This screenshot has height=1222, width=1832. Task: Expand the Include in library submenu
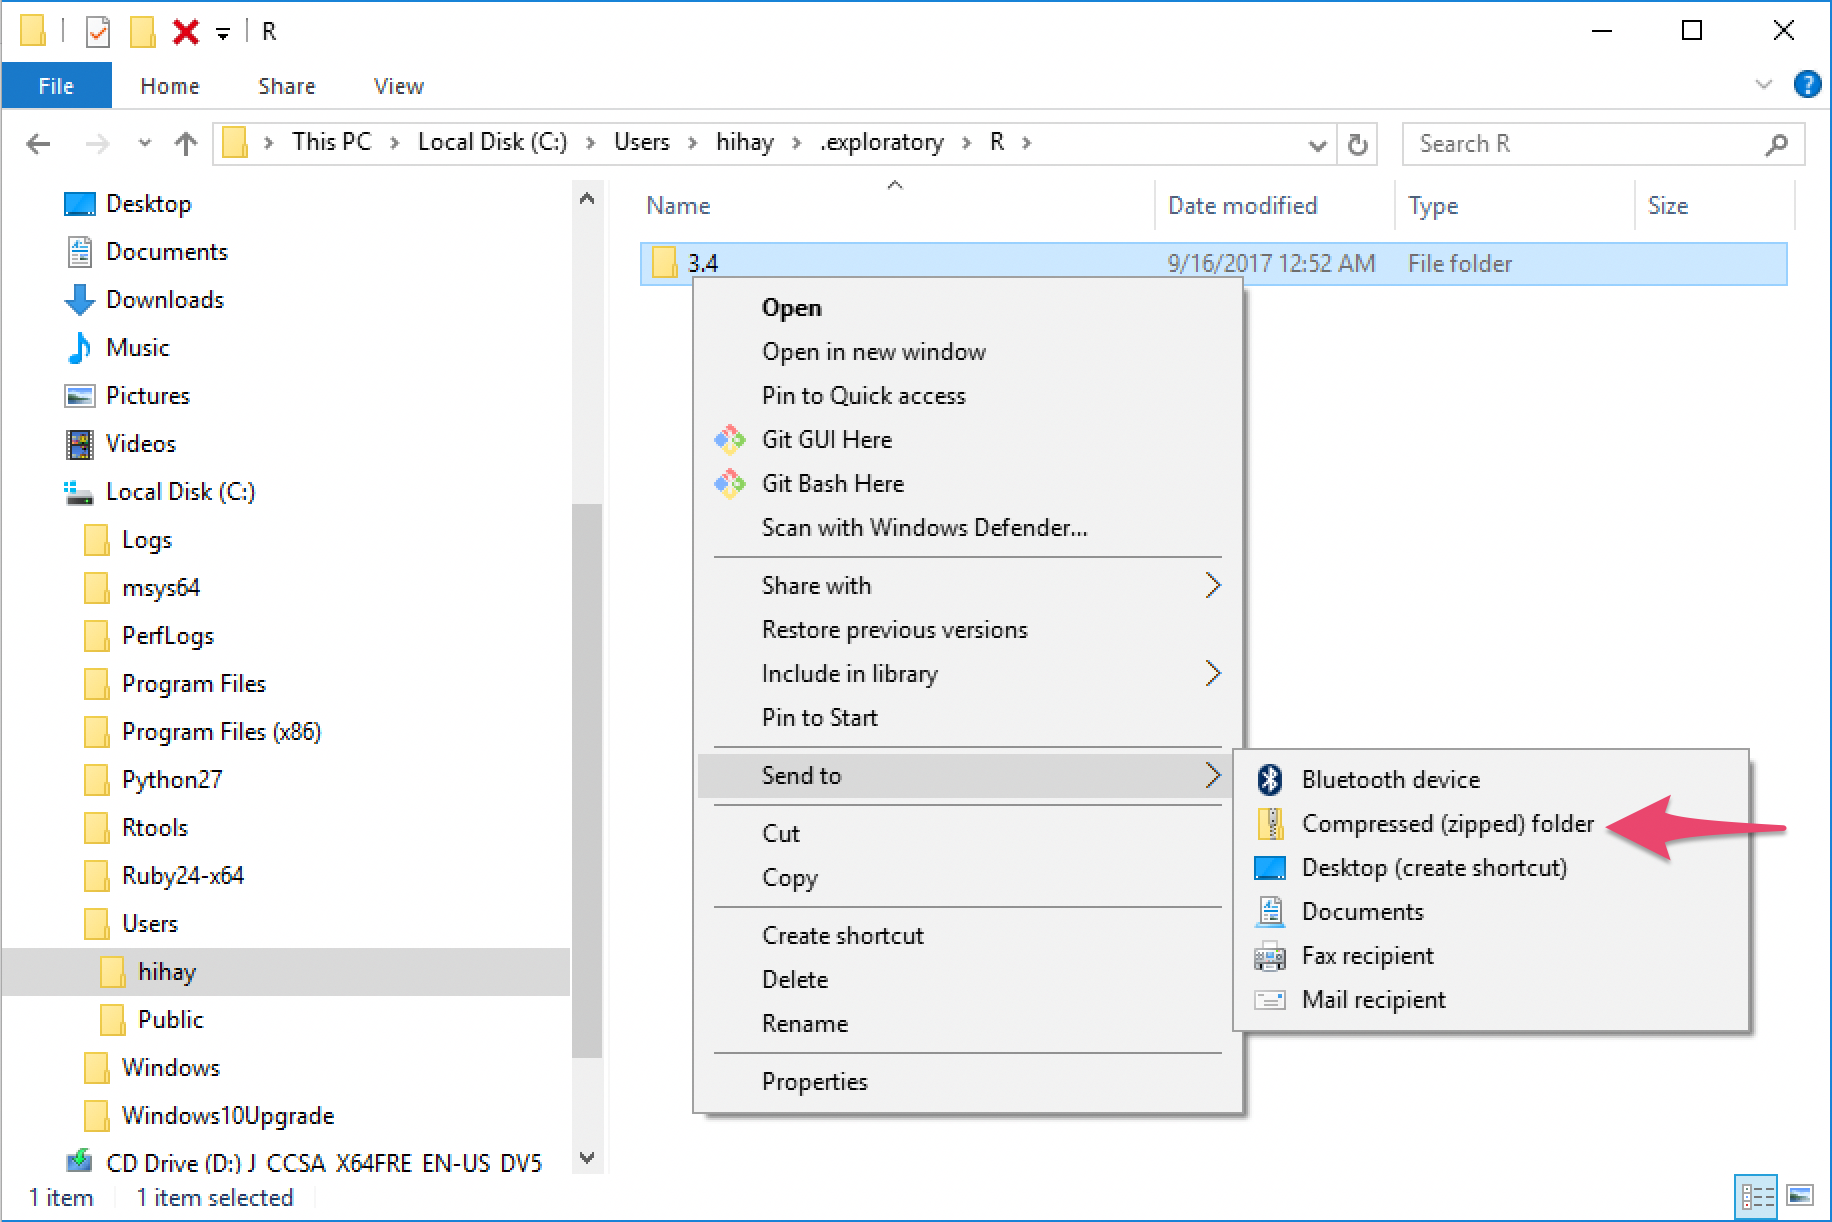coord(968,674)
